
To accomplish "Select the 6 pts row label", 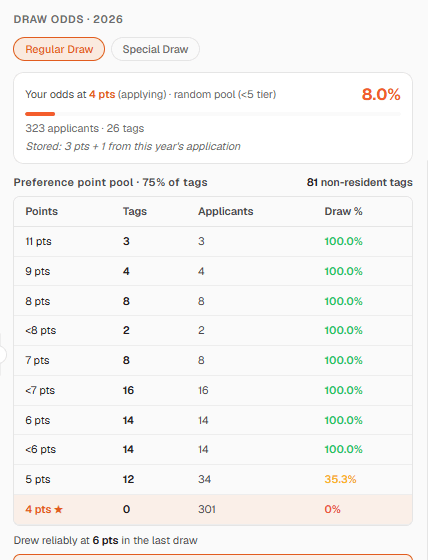I will tap(38, 420).
